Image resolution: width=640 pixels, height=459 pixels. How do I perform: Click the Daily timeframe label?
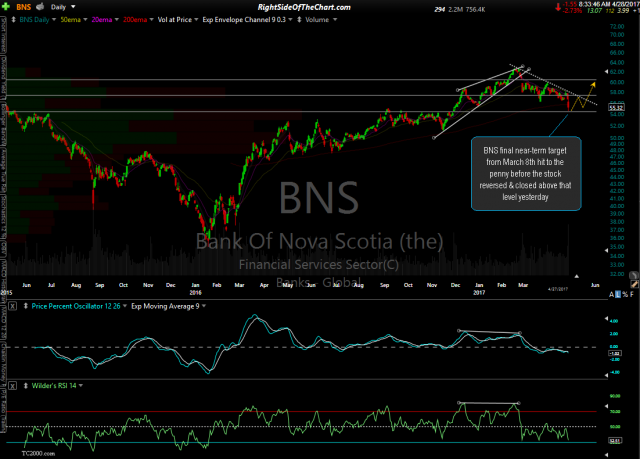tap(58, 7)
